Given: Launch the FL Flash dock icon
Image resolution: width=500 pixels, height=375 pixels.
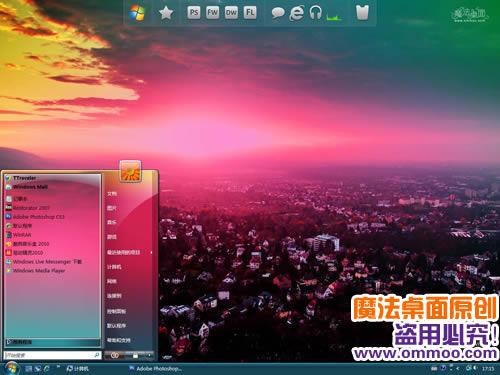Looking at the screenshot, I should (x=250, y=13).
